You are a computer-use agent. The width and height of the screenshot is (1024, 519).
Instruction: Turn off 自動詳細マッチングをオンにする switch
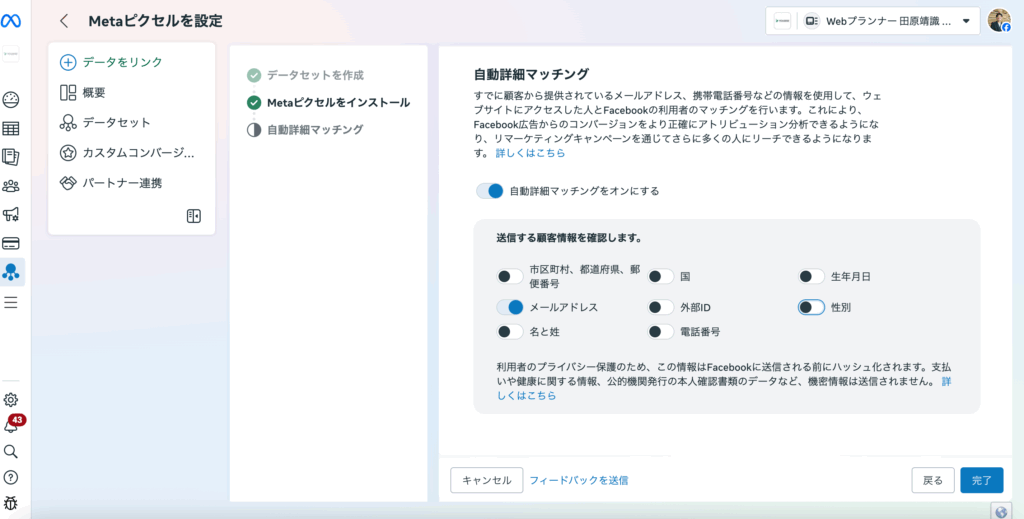coord(490,191)
